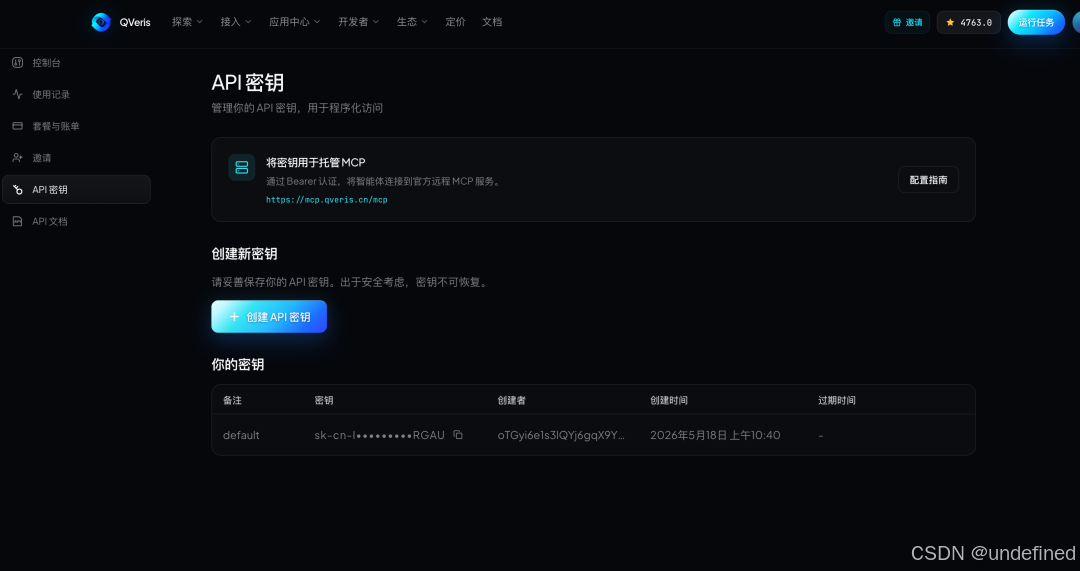Select 邀请 in the sidebar
The width and height of the screenshot is (1080, 571).
pyautogui.click(x=76, y=158)
